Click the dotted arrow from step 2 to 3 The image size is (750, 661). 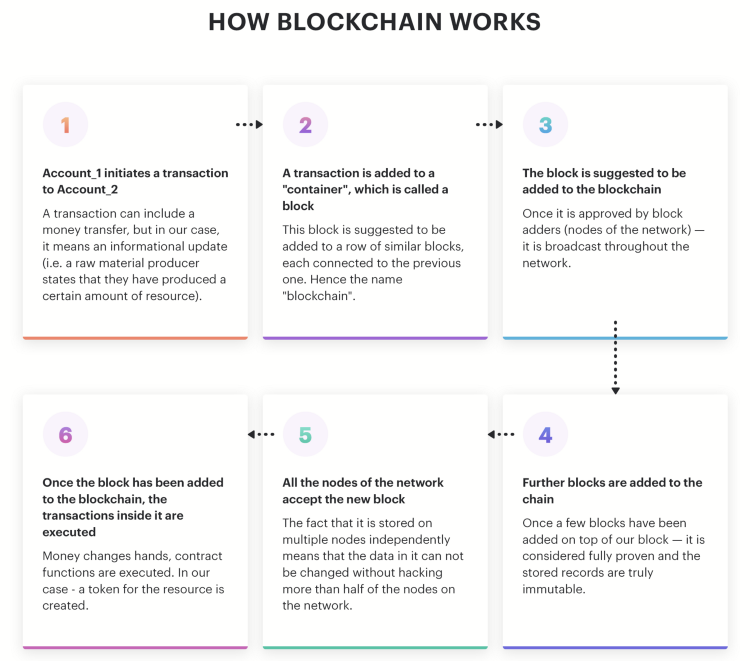point(489,124)
